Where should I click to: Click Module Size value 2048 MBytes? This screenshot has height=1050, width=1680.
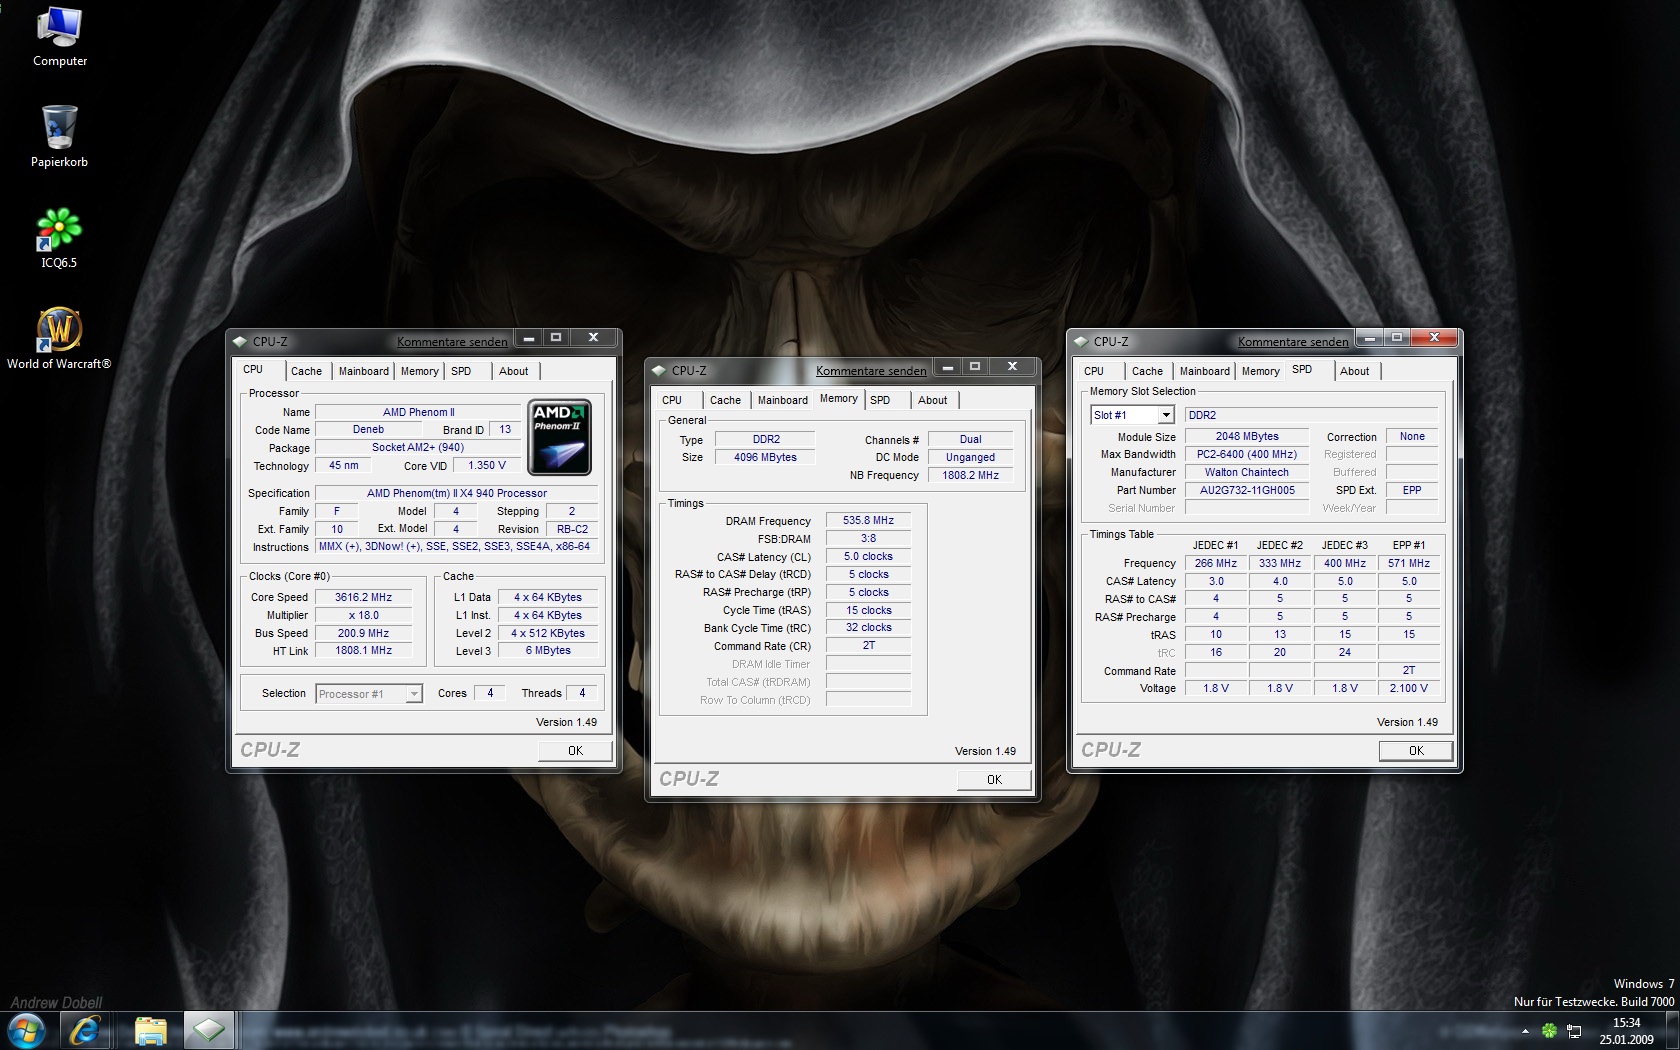point(1247,437)
